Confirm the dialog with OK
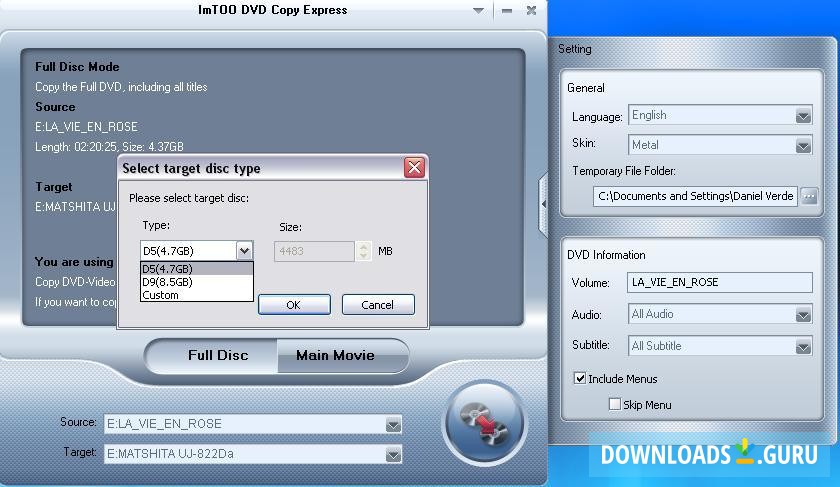 click(x=294, y=305)
